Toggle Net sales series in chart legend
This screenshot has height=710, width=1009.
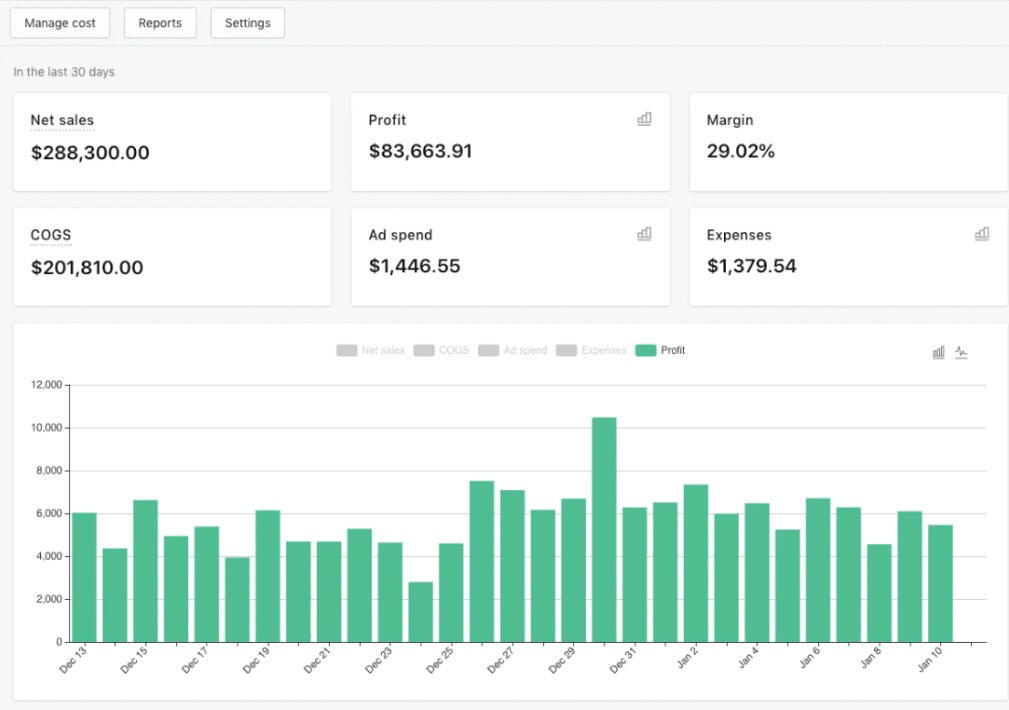(371, 351)
